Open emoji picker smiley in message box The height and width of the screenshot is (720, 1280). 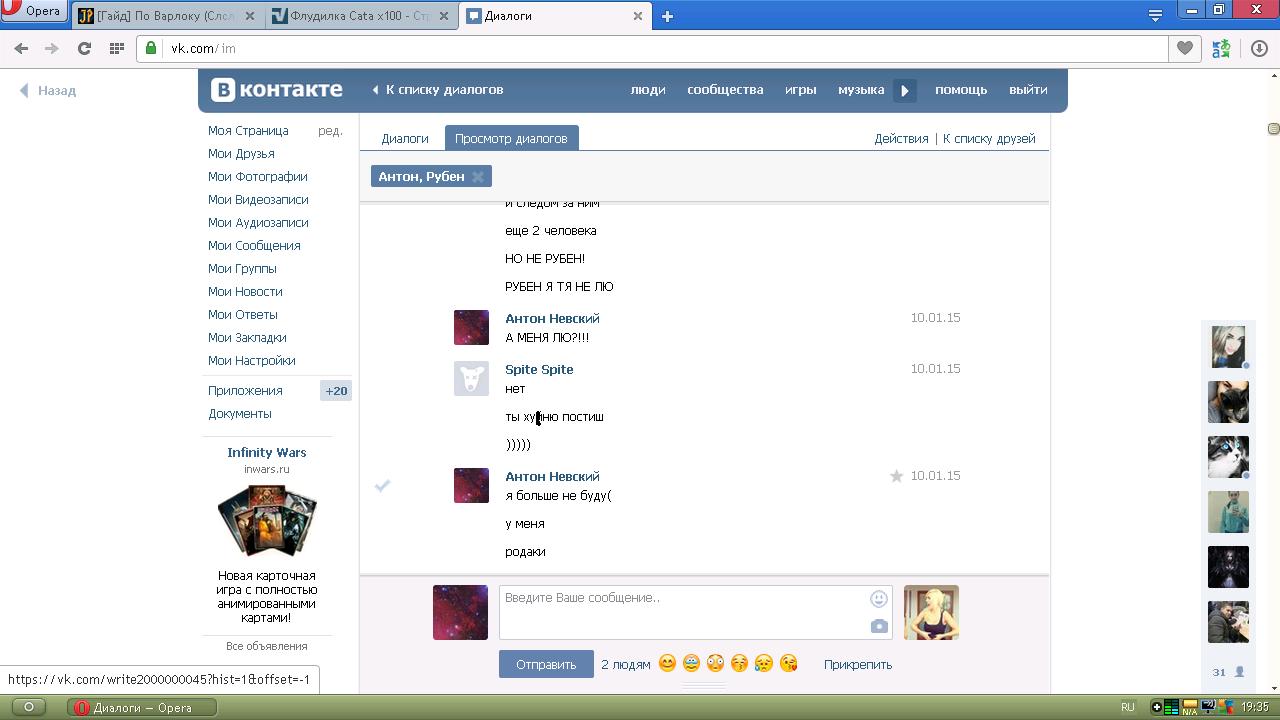click(x=879, y=599)
